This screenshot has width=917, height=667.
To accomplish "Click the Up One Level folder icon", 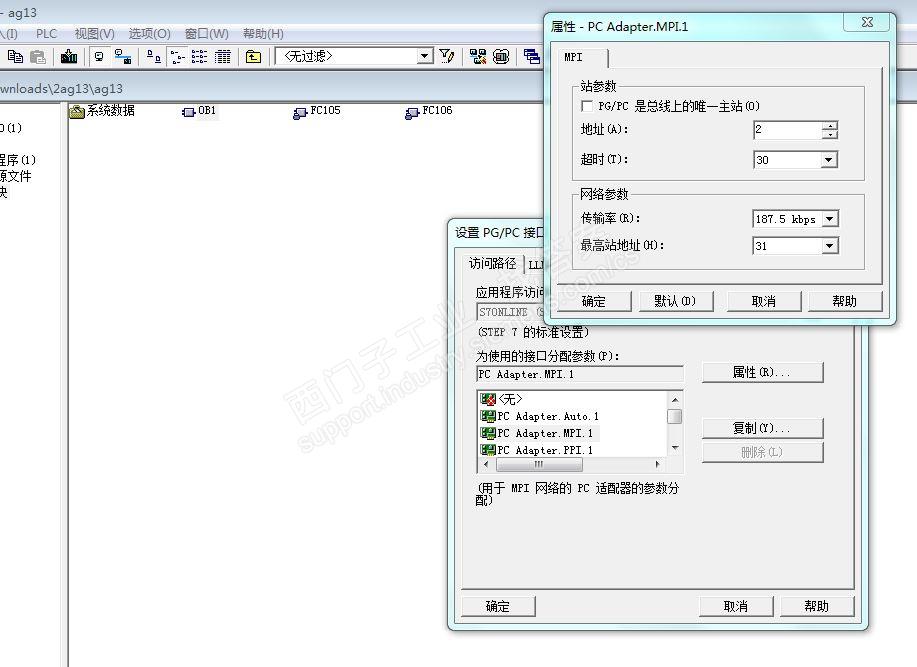I will (x=253, y=57).
